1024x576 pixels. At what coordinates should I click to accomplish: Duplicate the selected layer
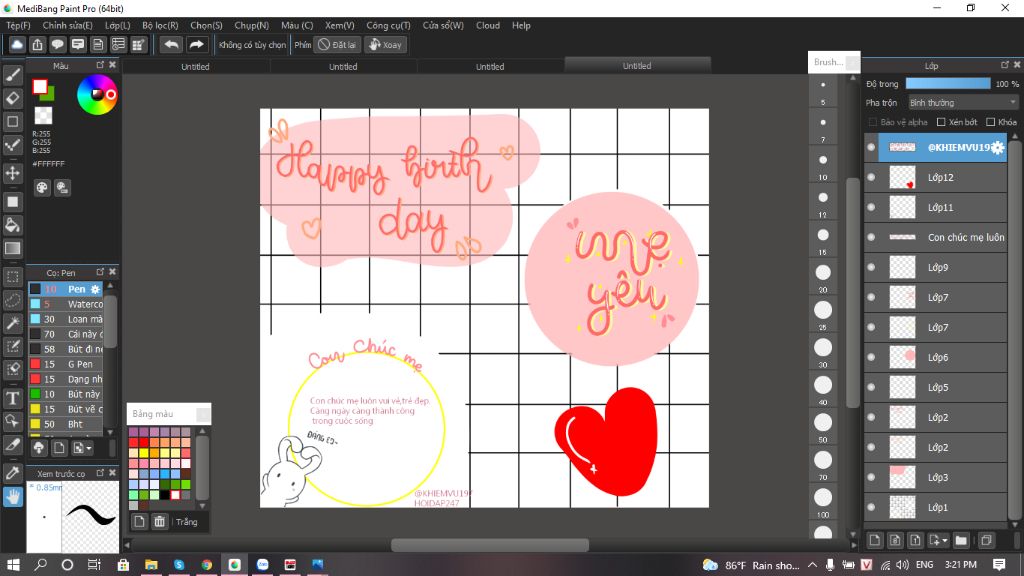986,540
